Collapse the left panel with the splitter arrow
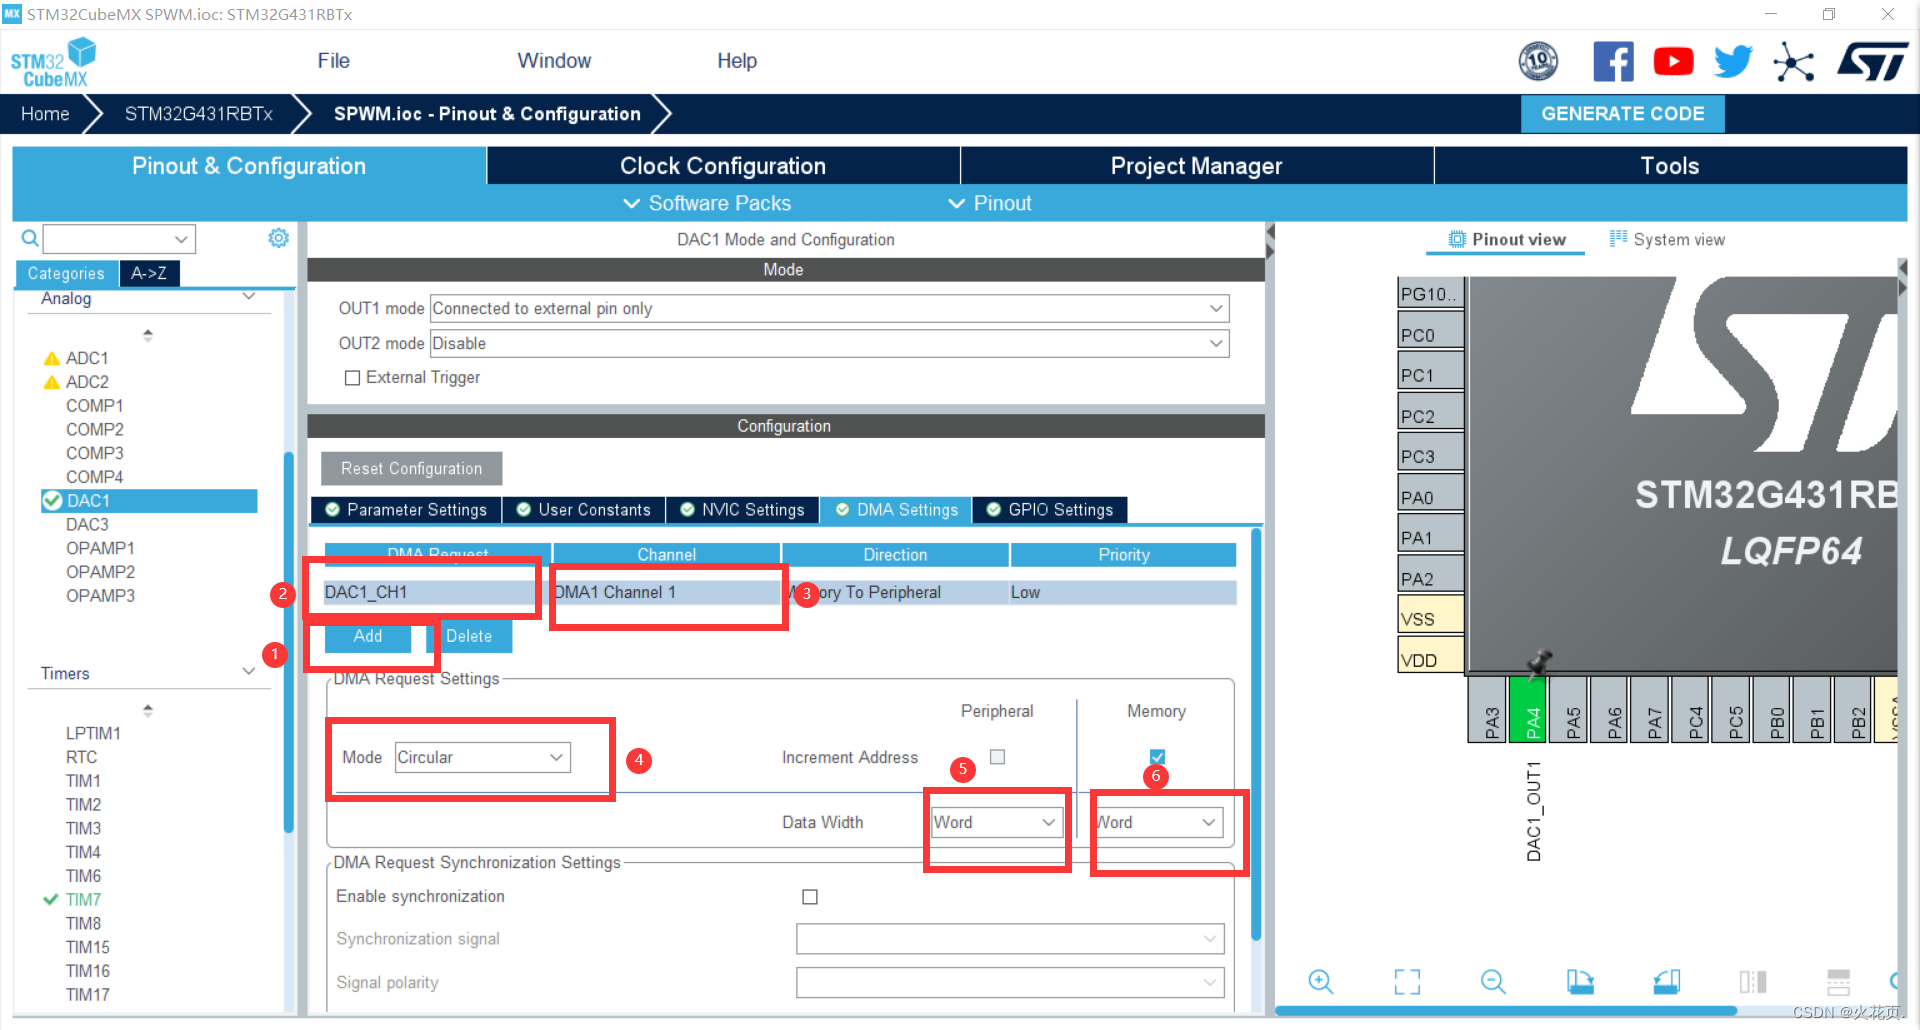1920x1030 pixels. [1270, 231]
